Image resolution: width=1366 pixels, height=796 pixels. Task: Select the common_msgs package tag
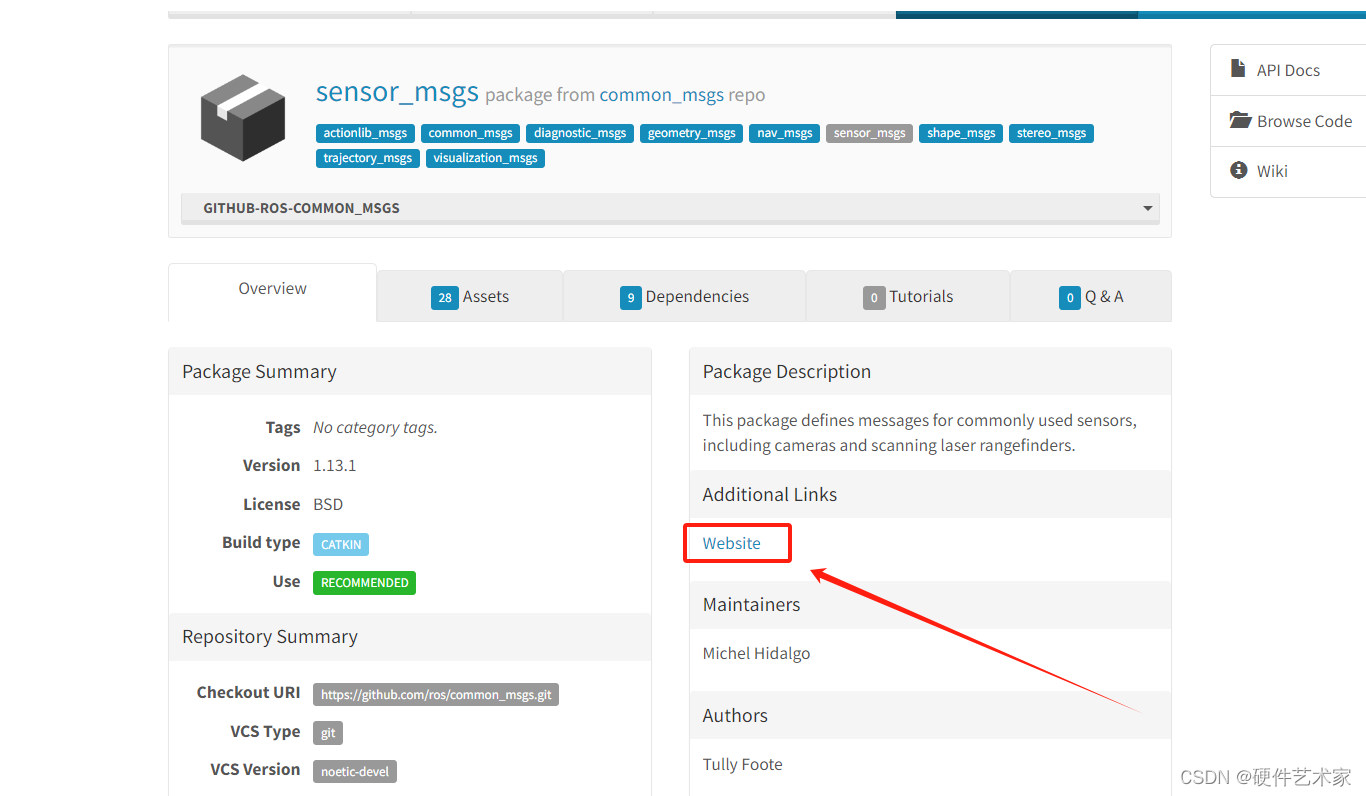tap(470, 133)
